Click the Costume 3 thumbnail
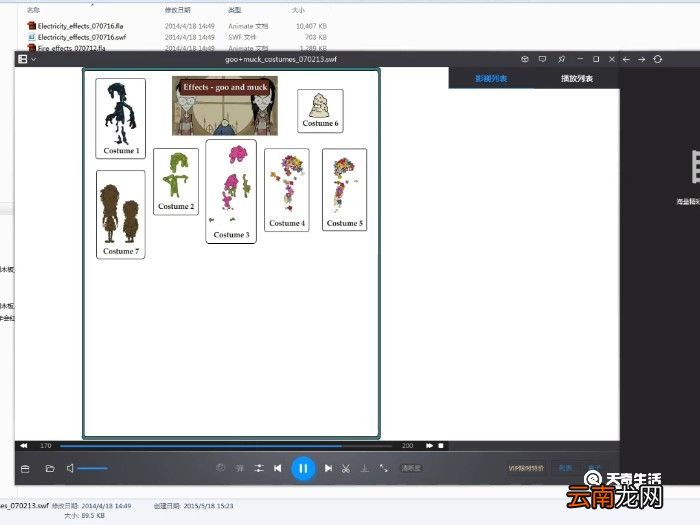The width and height of the screenshot is (700, 525). click(x=231, y=190)
